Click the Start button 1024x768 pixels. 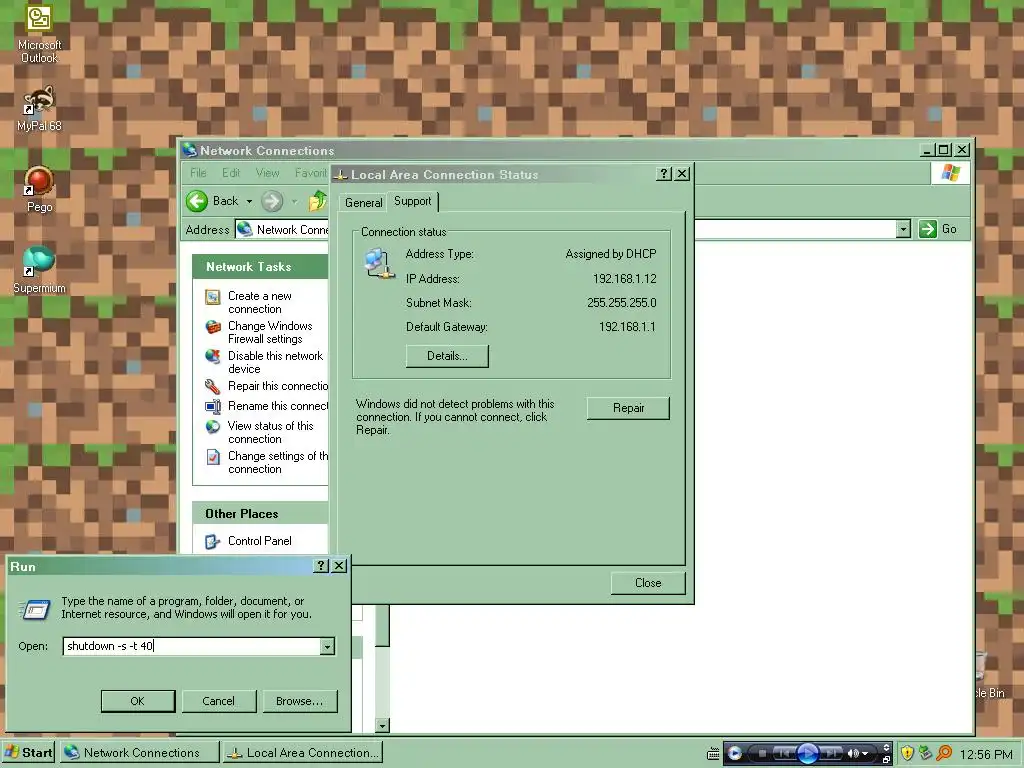pyautogui.click(x=28, y=752)
